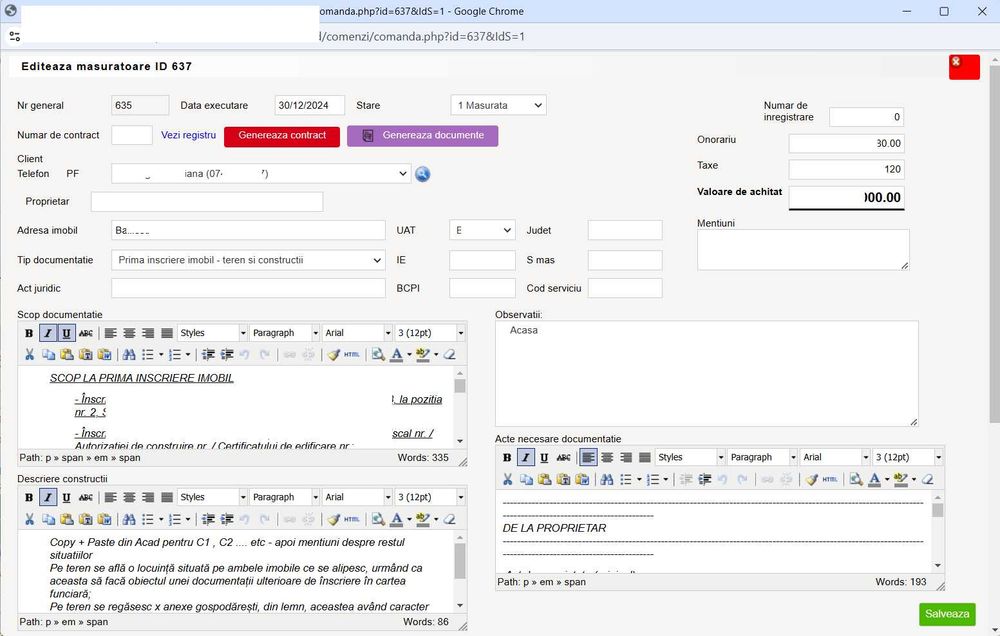This screenshot has width=1000, height=636.
Task: Decrease indent in Scop documentatie editor
Action: click(208, 355)
